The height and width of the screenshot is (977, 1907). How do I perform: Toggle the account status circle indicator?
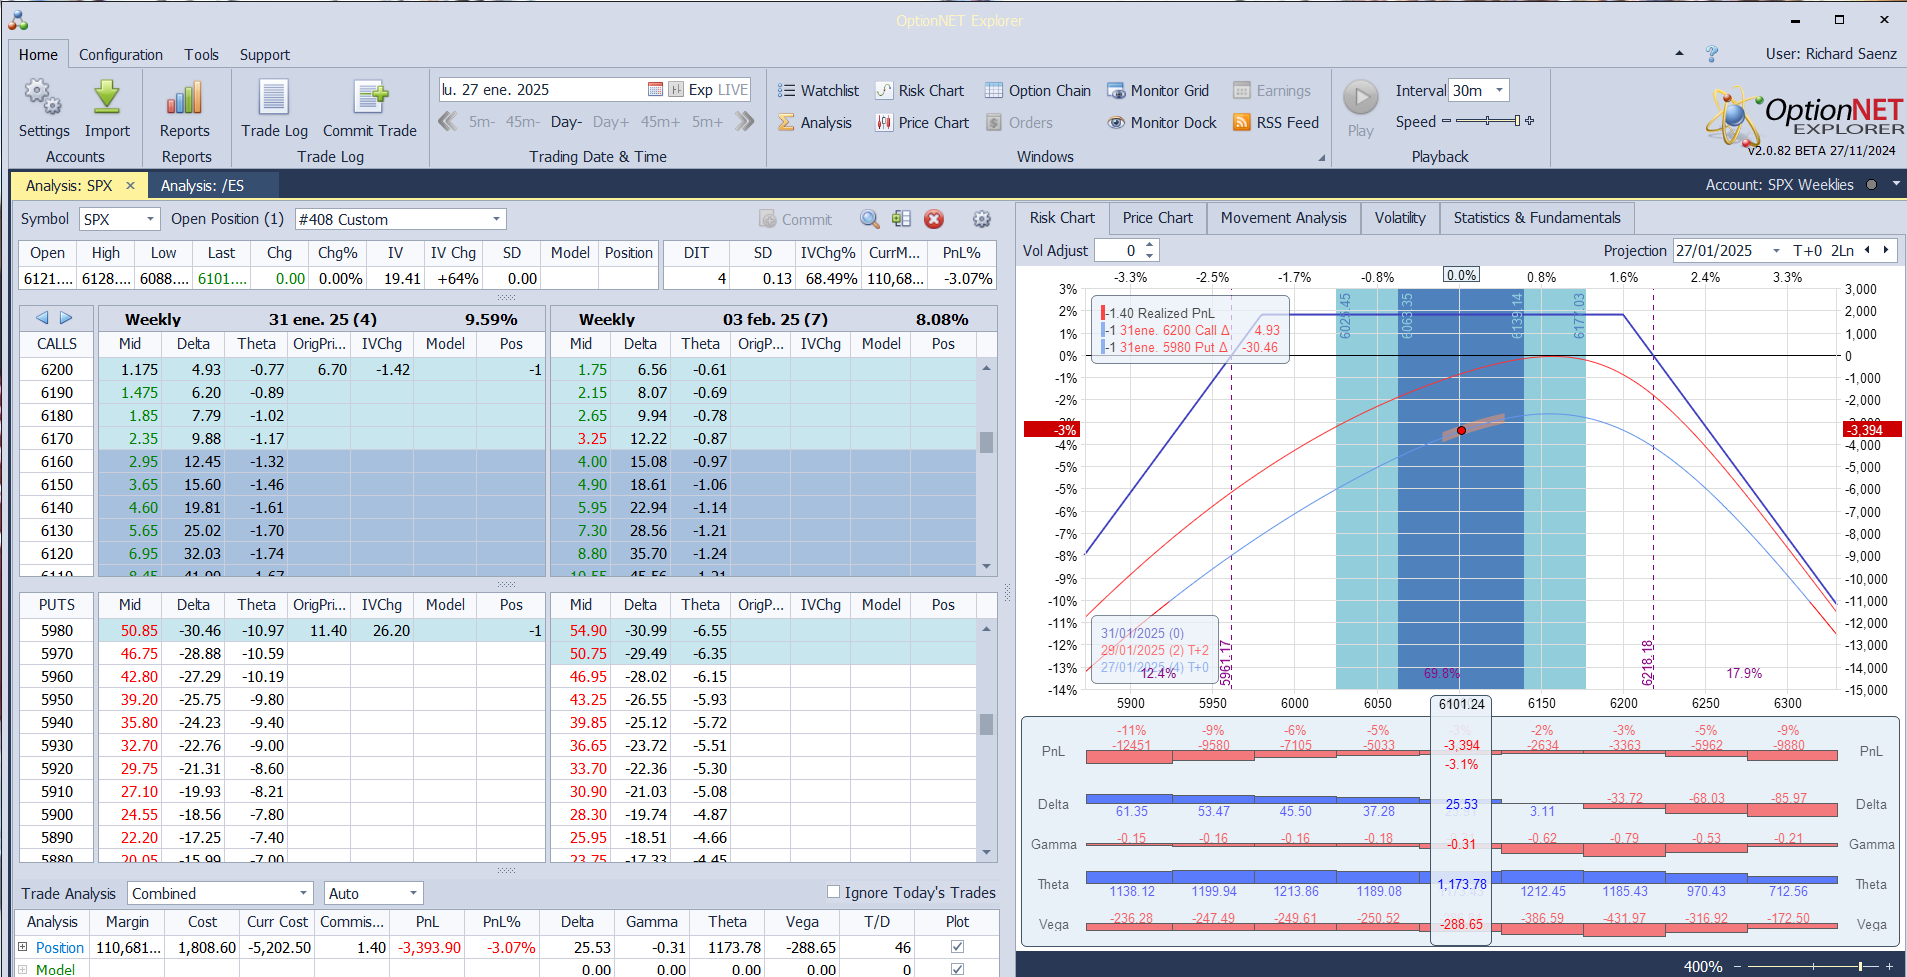coord(1871,185)
